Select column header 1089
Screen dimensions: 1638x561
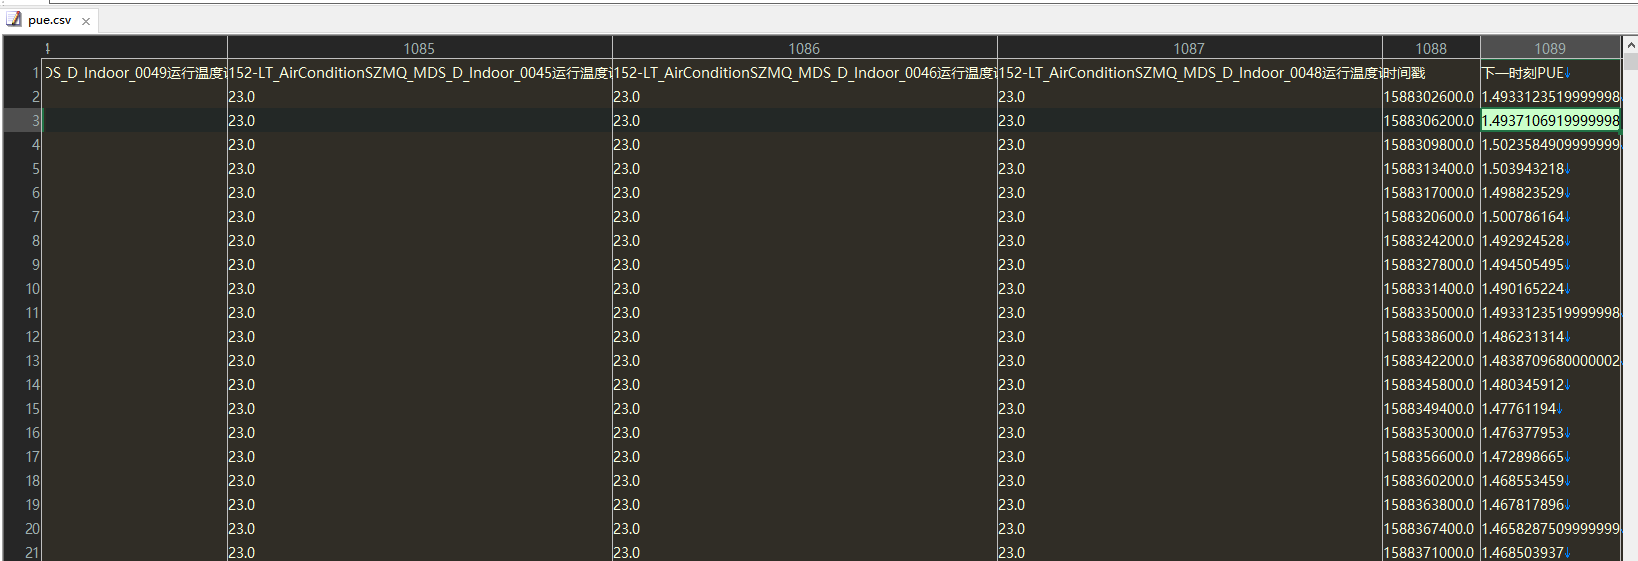tap(1550, 48)
